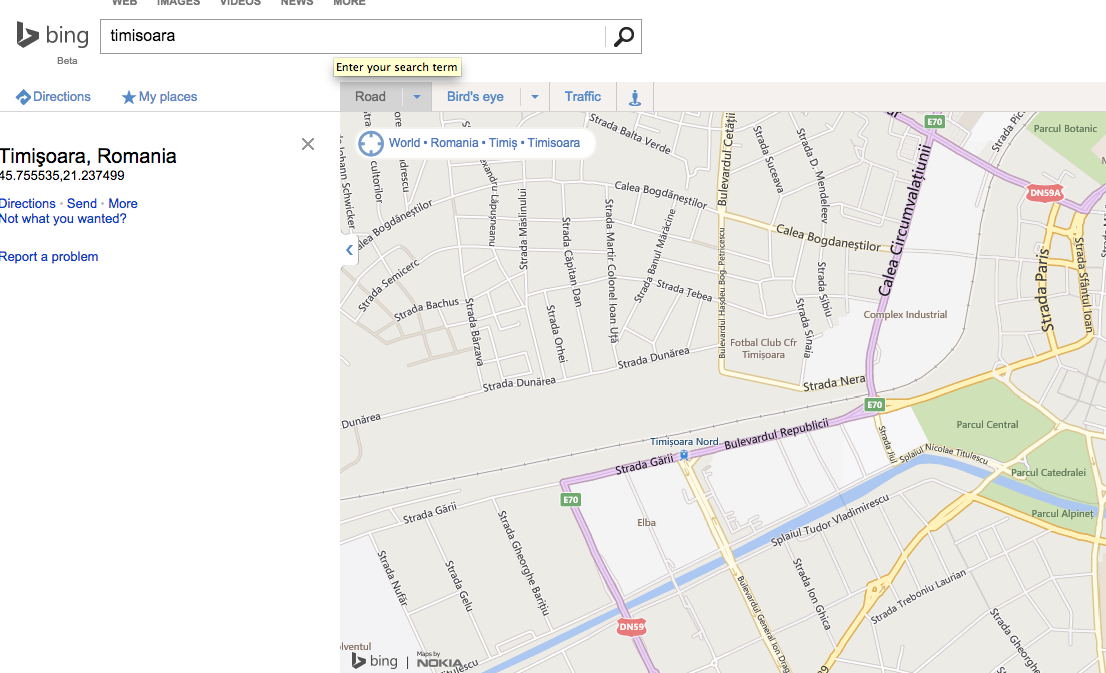Click the DN59A road shield
The height and width of the screenshot is (673, 1106).
tap(1045, 193)
